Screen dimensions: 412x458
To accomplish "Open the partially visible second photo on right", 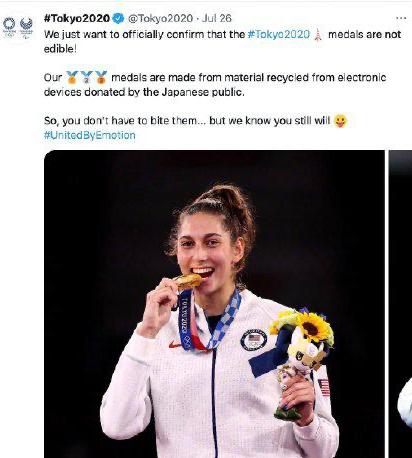I will [x=400, y=304].
